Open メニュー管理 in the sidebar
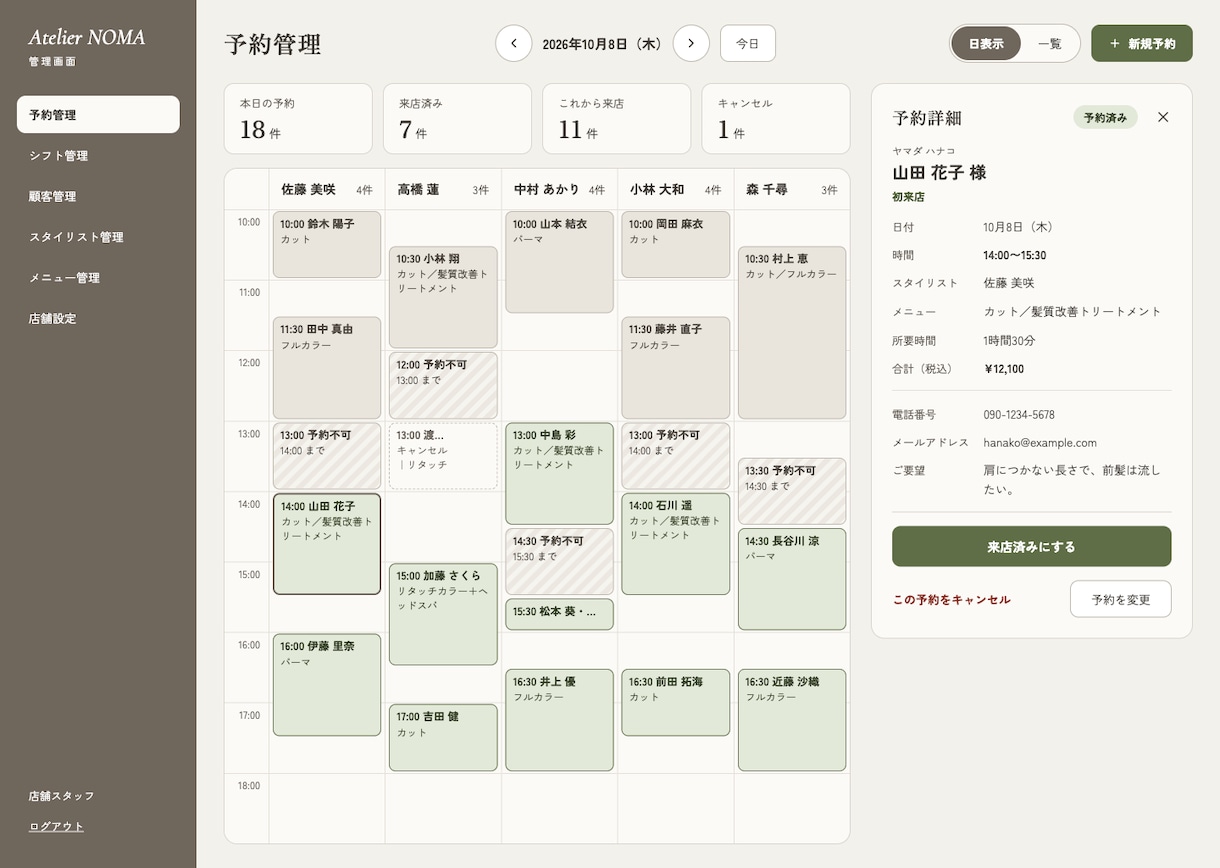This screenshot has width=1220, height=868. tap(98, 278)
